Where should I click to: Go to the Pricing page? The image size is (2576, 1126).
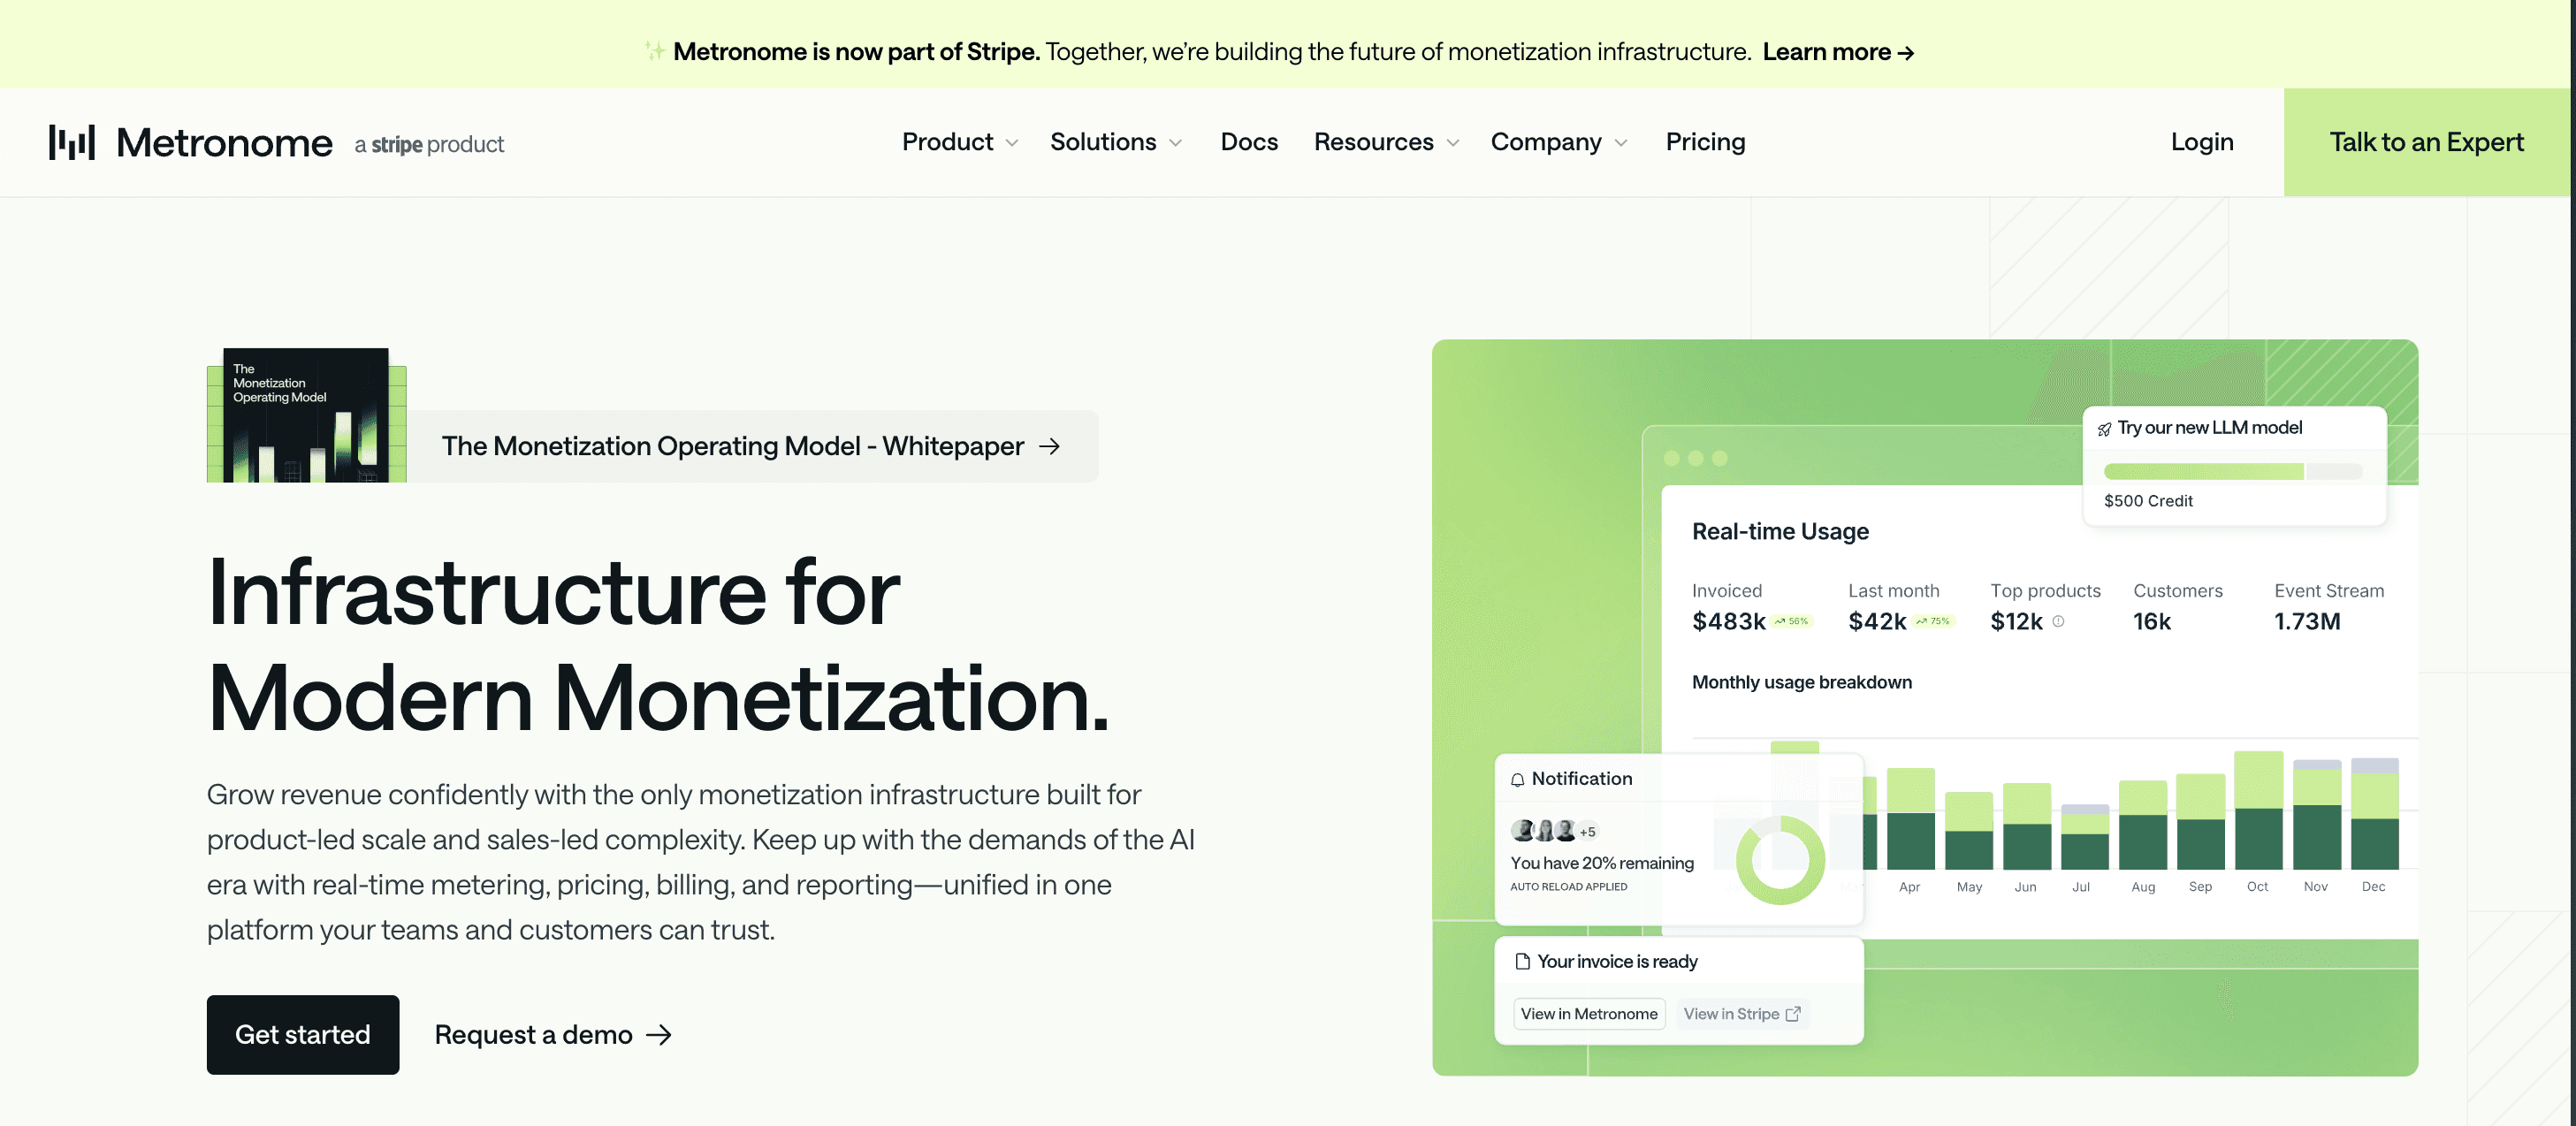pyautogui.click(x=1705, y=142)
